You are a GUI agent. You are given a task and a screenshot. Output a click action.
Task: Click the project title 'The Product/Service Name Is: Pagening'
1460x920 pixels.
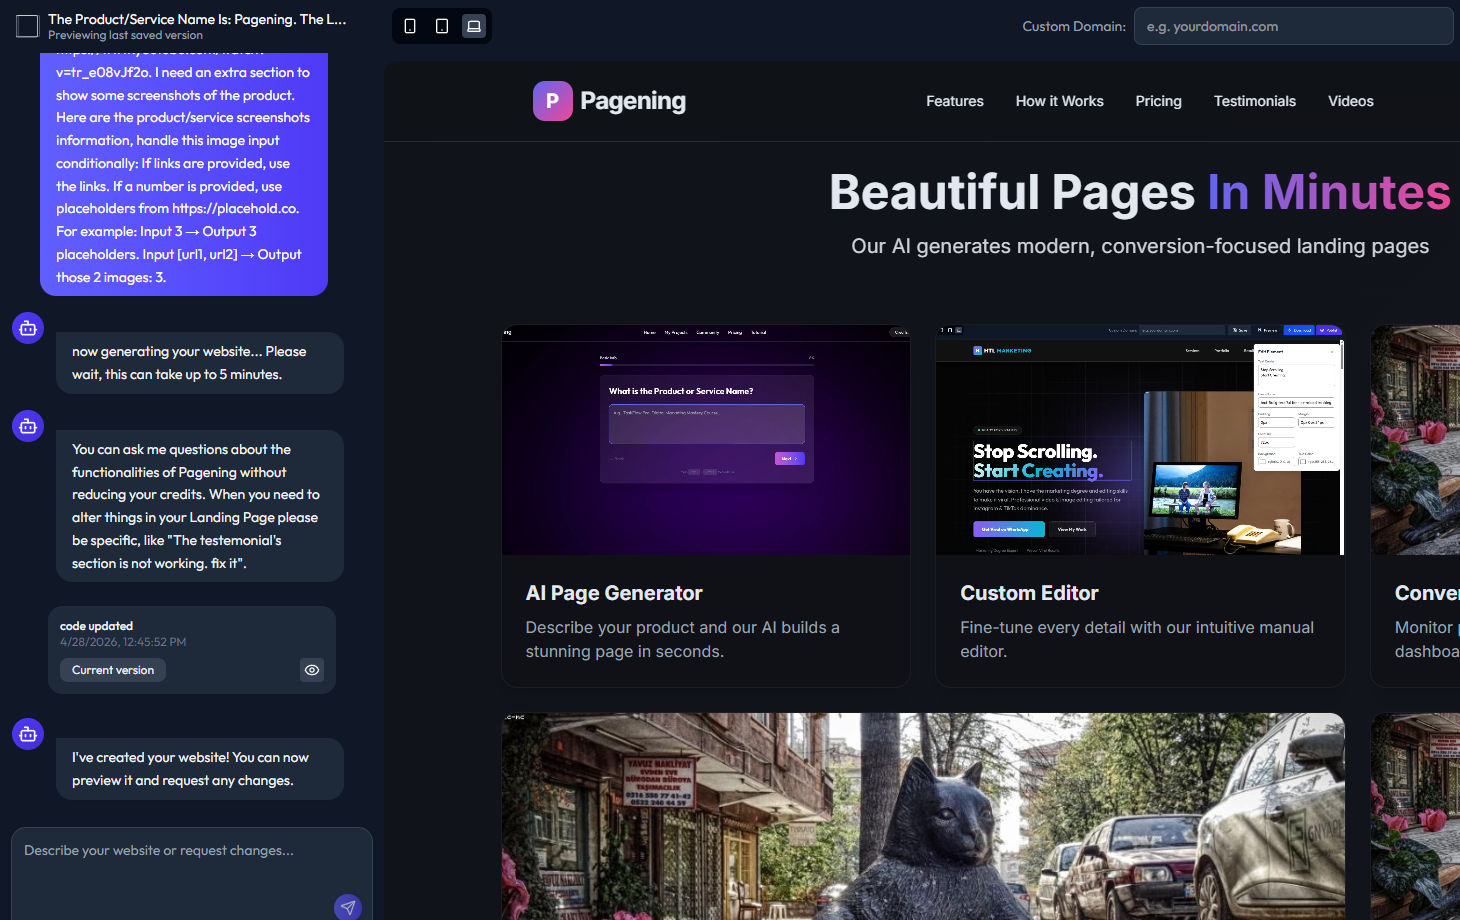point(197,19)
